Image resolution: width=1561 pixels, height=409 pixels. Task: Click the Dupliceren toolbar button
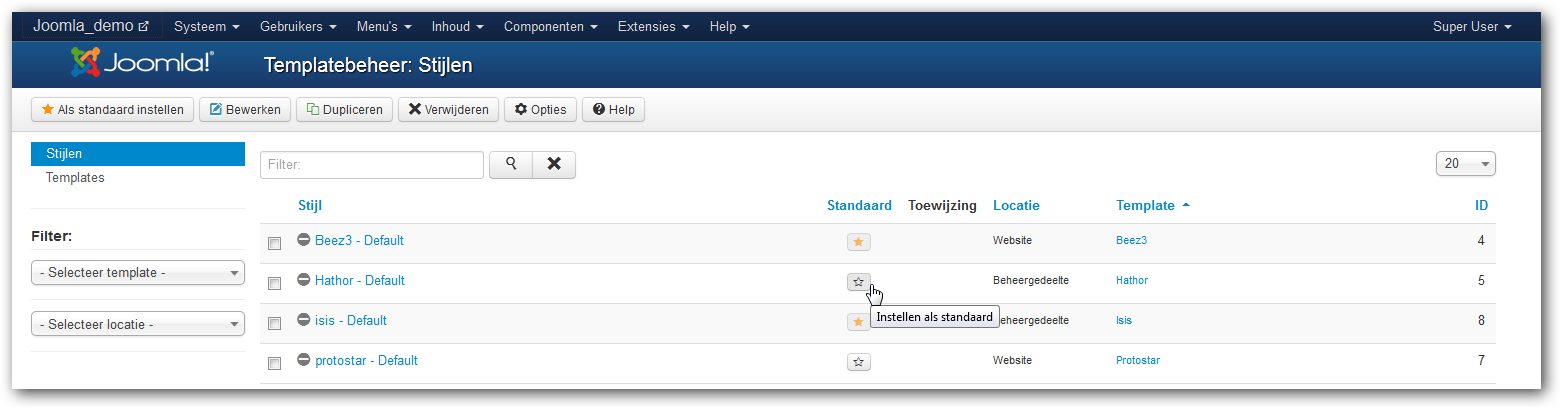344,109
